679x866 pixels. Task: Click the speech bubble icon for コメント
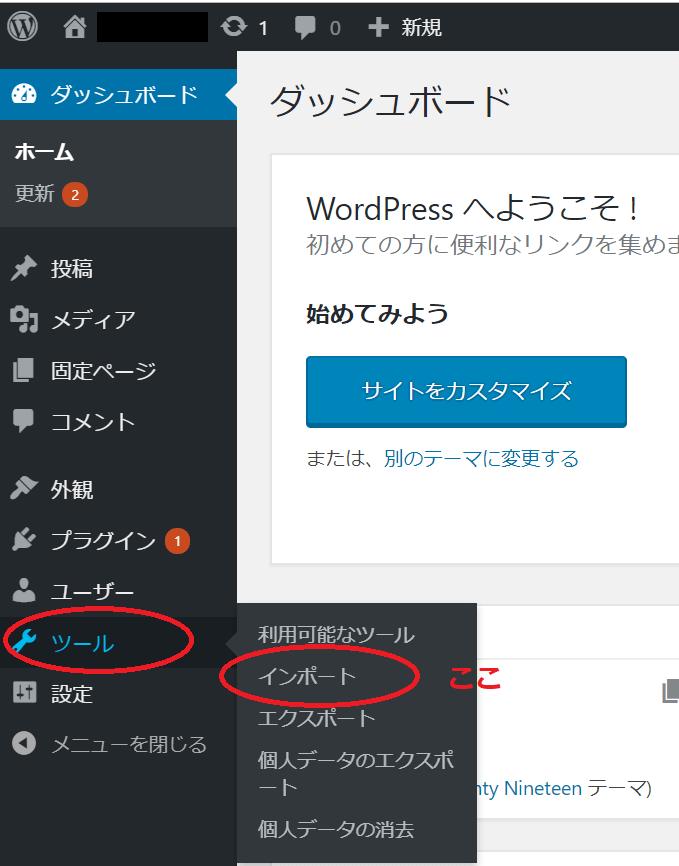pos(23,421)
